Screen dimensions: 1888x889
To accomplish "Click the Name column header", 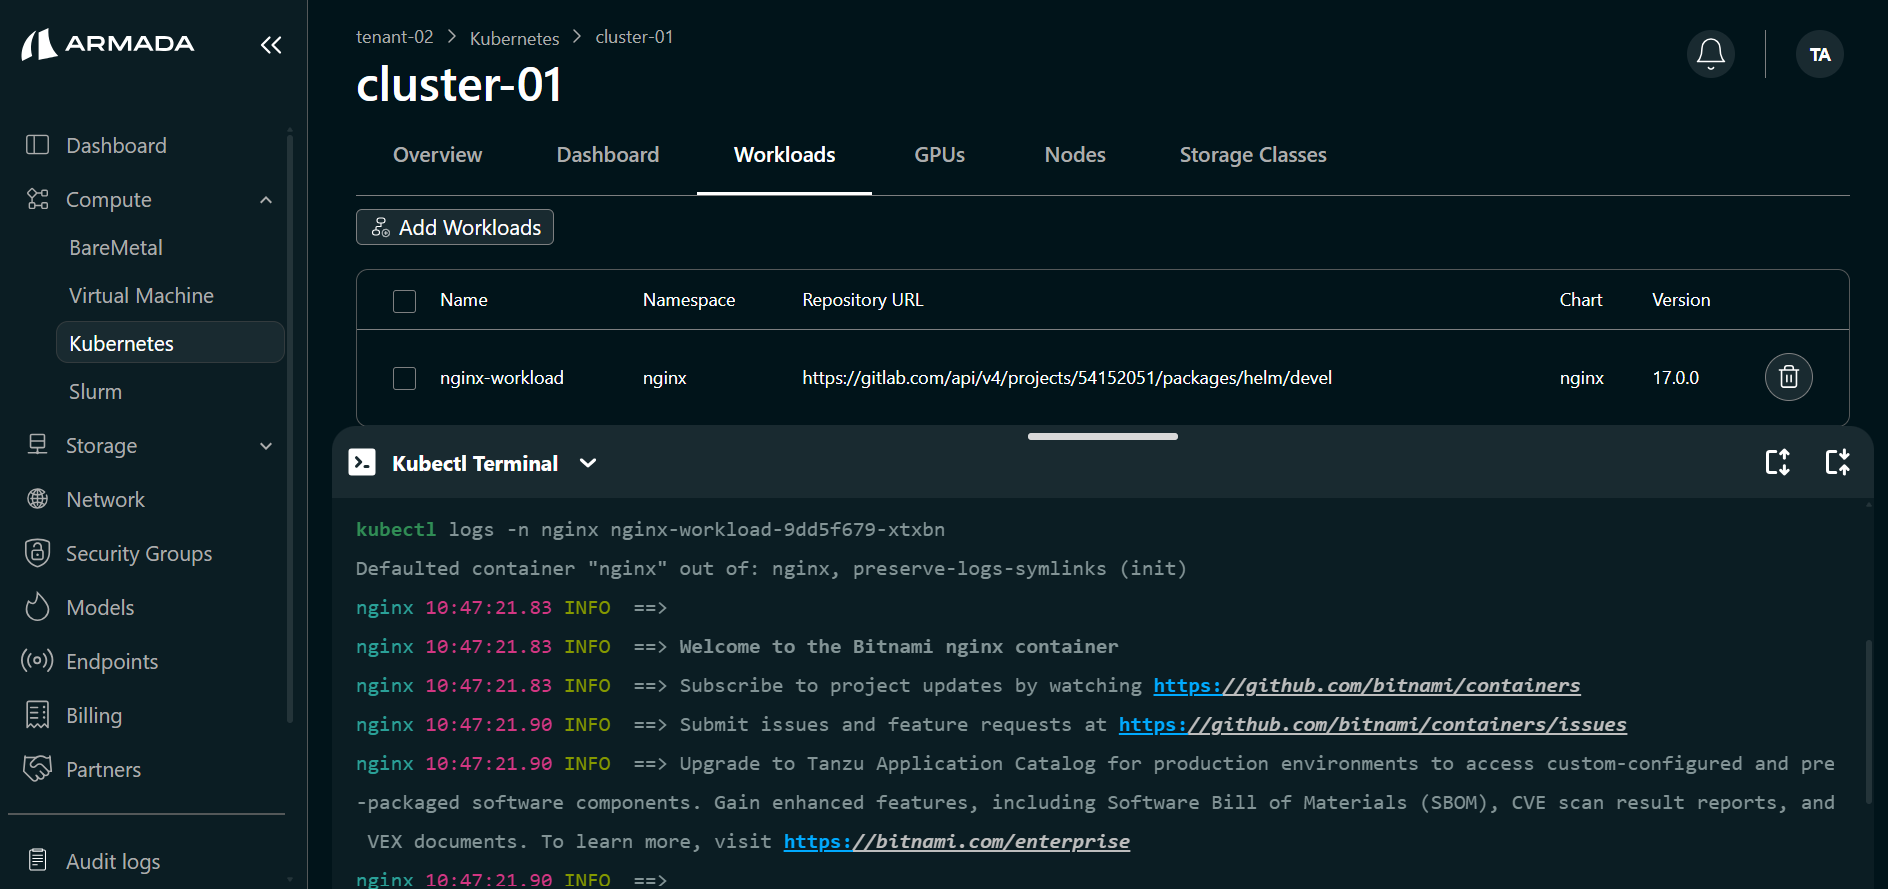I will point(464,300).
